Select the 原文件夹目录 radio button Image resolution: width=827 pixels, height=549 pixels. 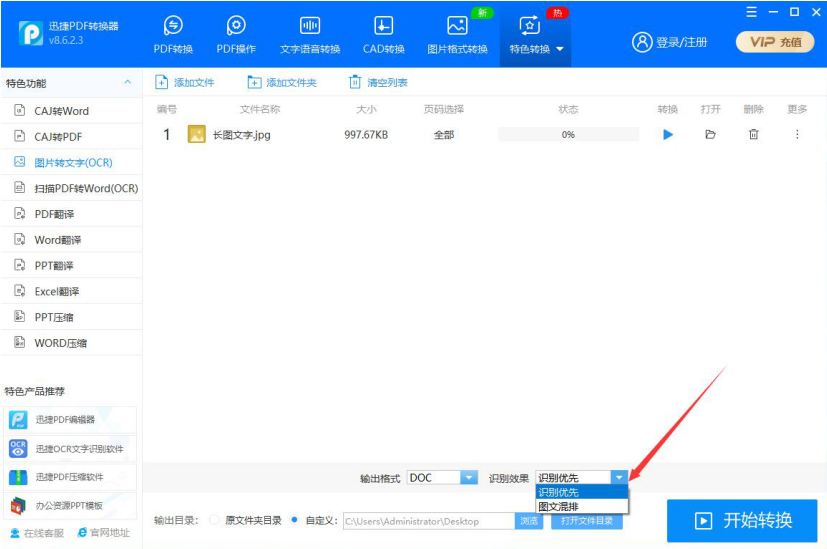pos(214,520)
